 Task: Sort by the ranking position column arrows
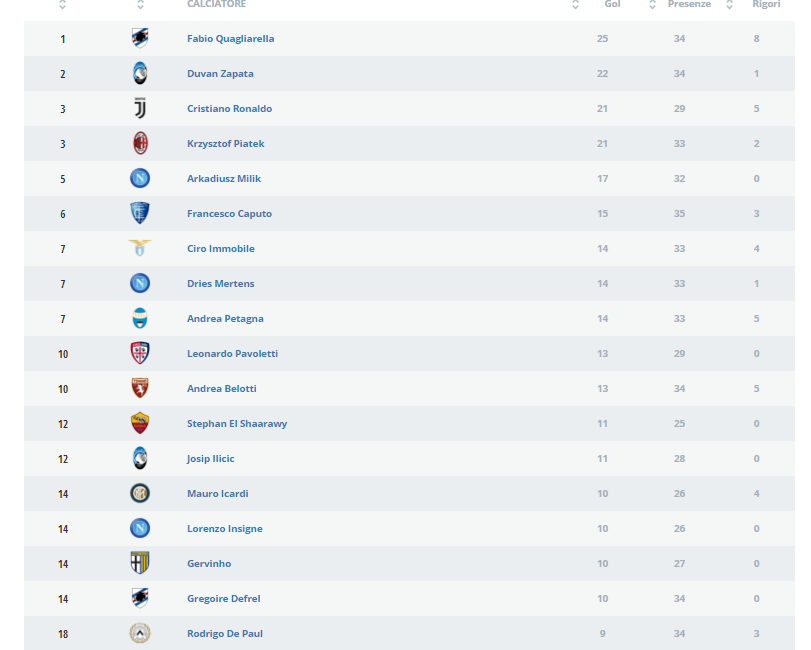click(63, 5)
